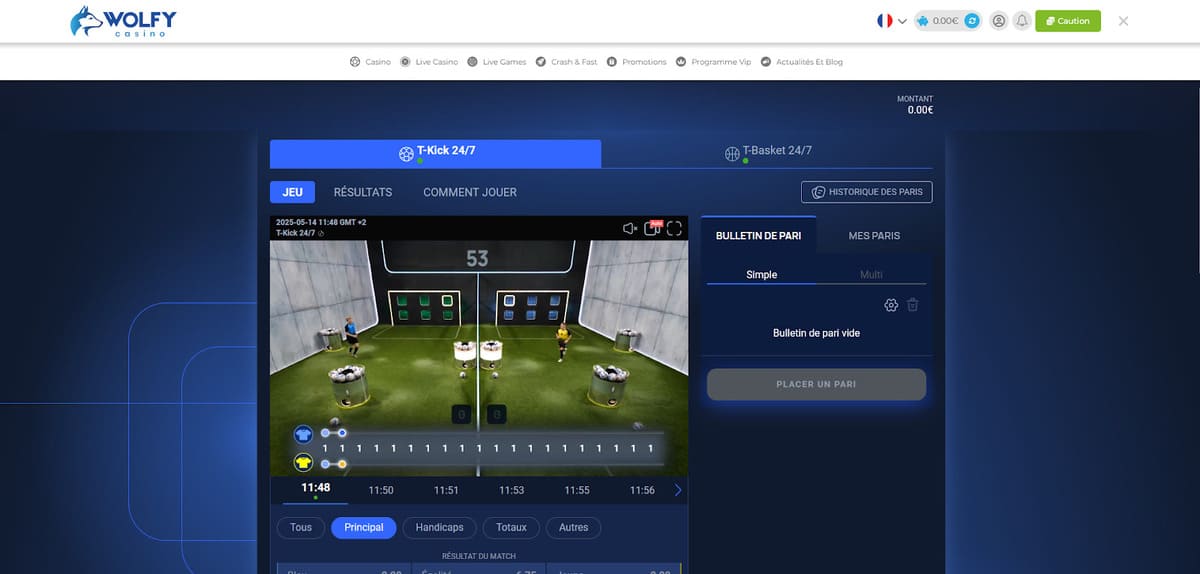
Task: Open the Crash & Fast menu item
Action: [x=566, y=62]
